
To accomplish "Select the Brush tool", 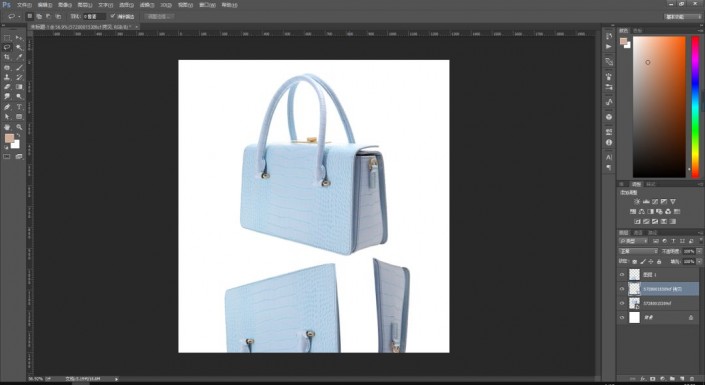I will click(x=19, y=67).
